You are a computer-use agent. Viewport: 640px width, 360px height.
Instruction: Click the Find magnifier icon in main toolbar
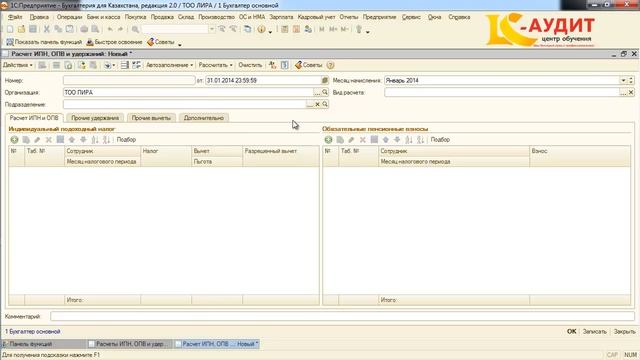point(135,29)
